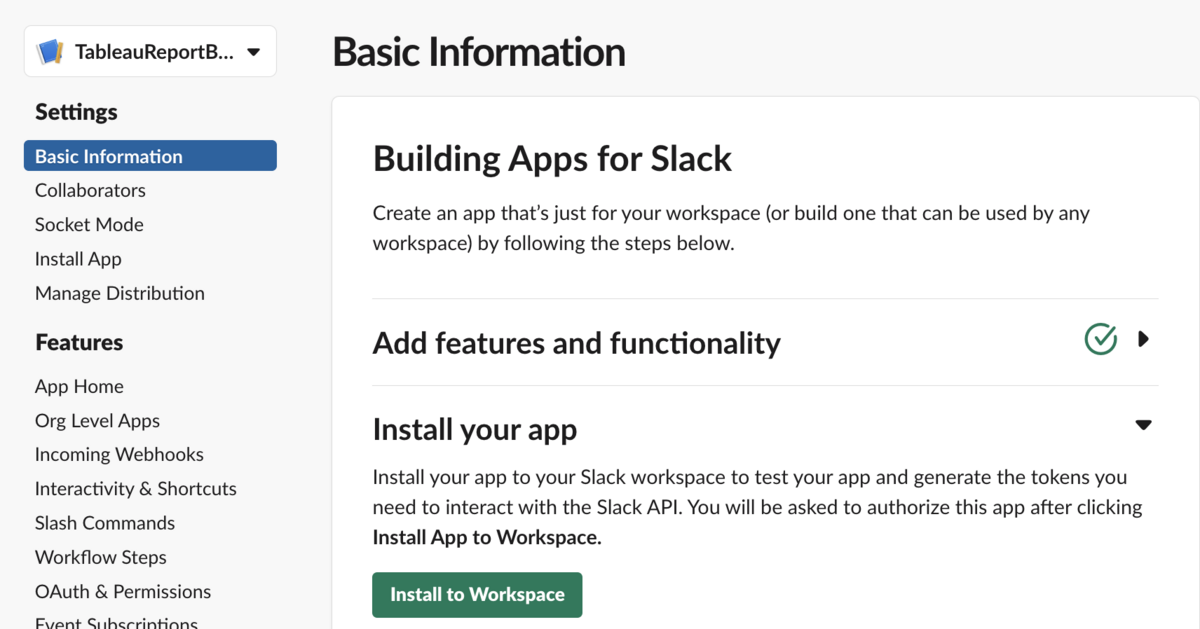Viewport: 1200px width, 629px height.
Task: Open the Collaborators settings page
Action: 90,190
